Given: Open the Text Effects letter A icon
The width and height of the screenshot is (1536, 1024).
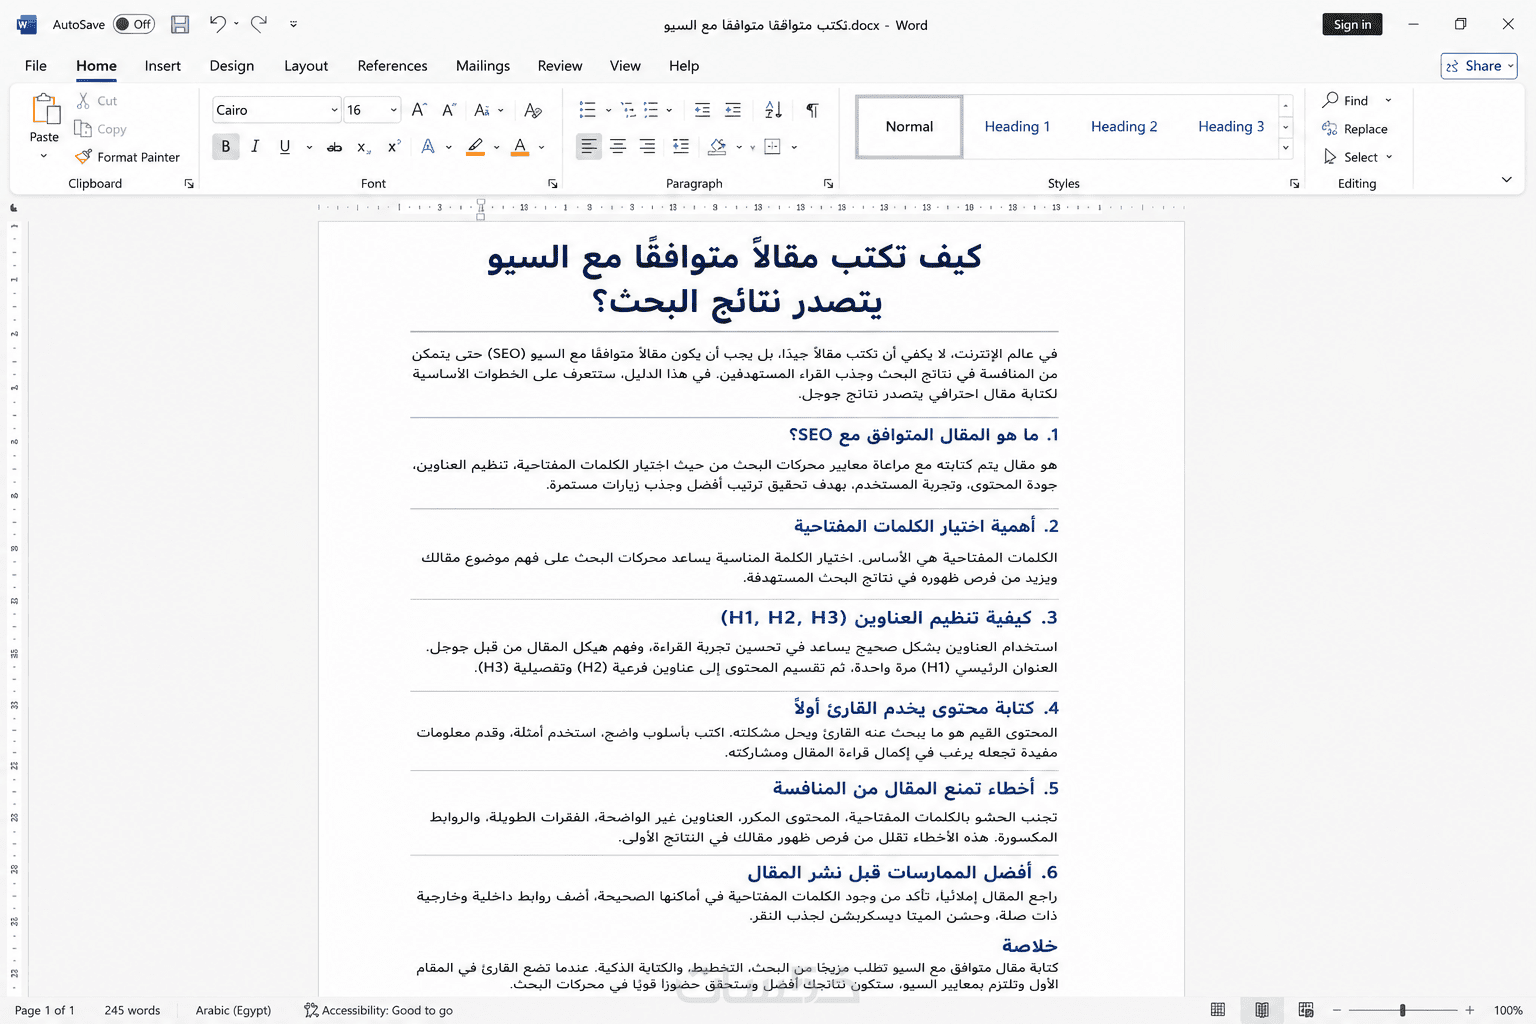Looking at the screenshot, I should (428, 147).
